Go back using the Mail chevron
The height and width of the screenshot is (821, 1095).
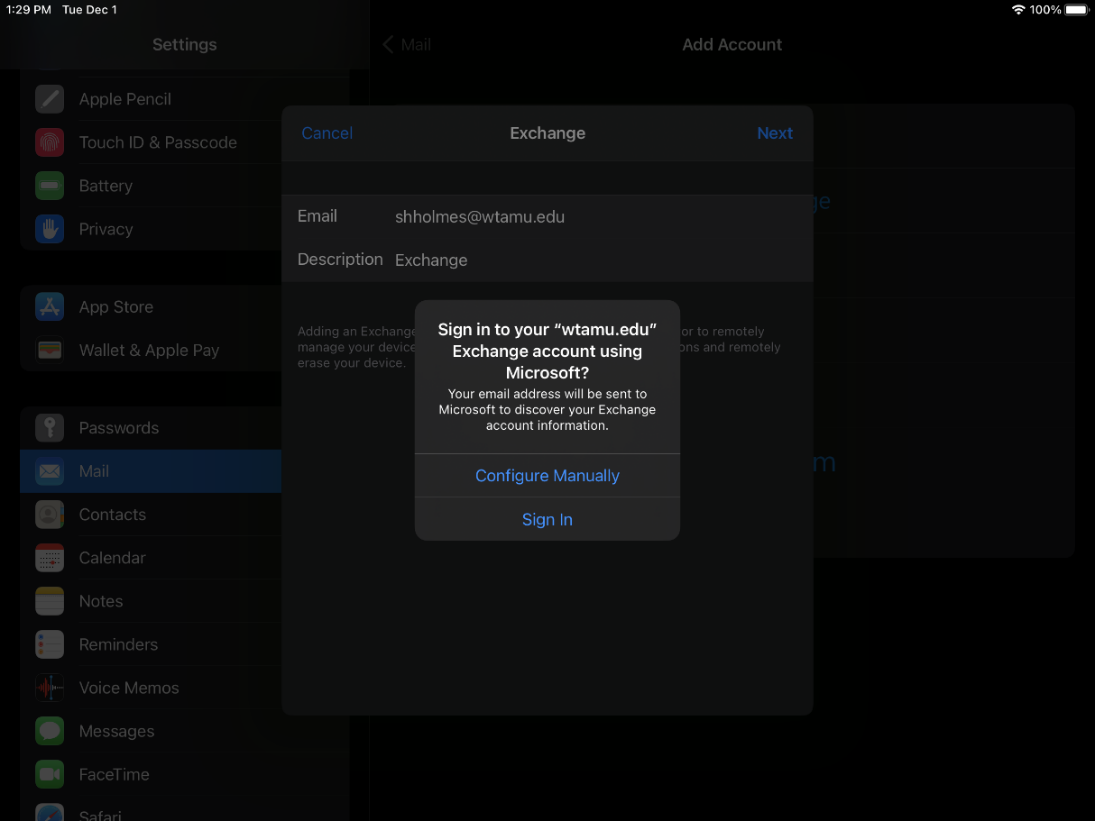[x=388, y=45]
